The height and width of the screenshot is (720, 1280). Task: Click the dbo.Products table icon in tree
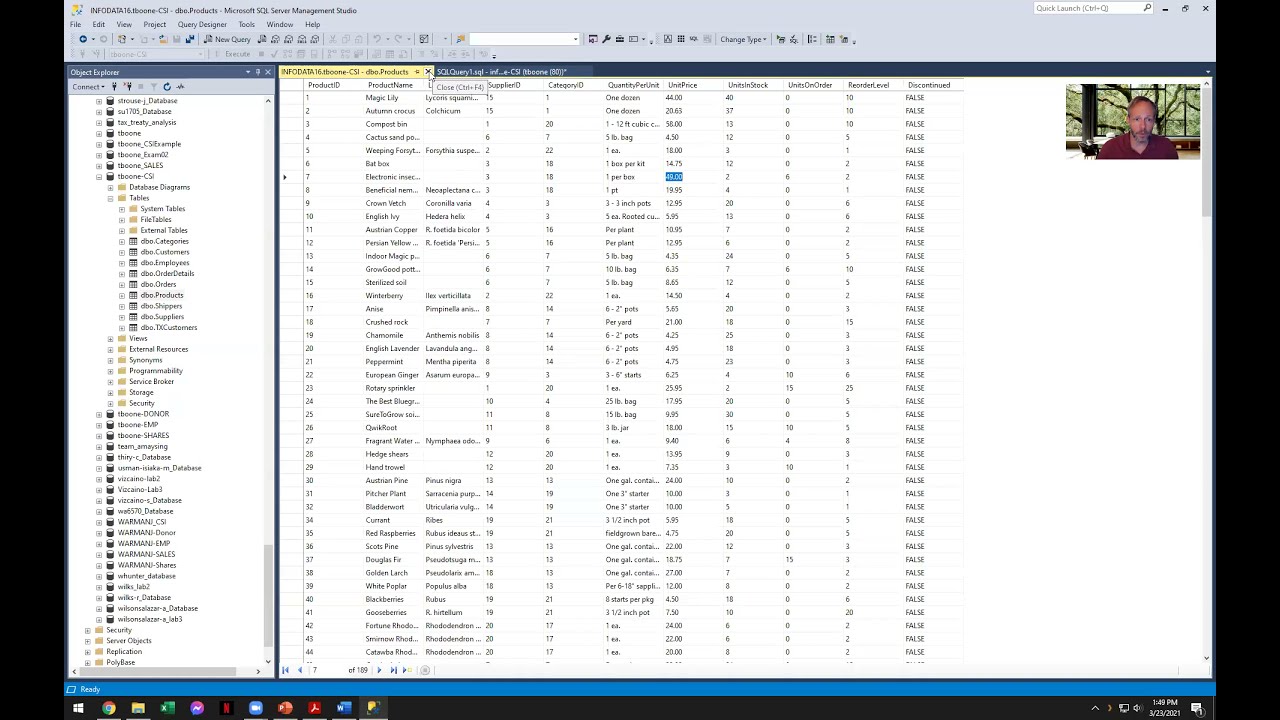pos(133,295)
